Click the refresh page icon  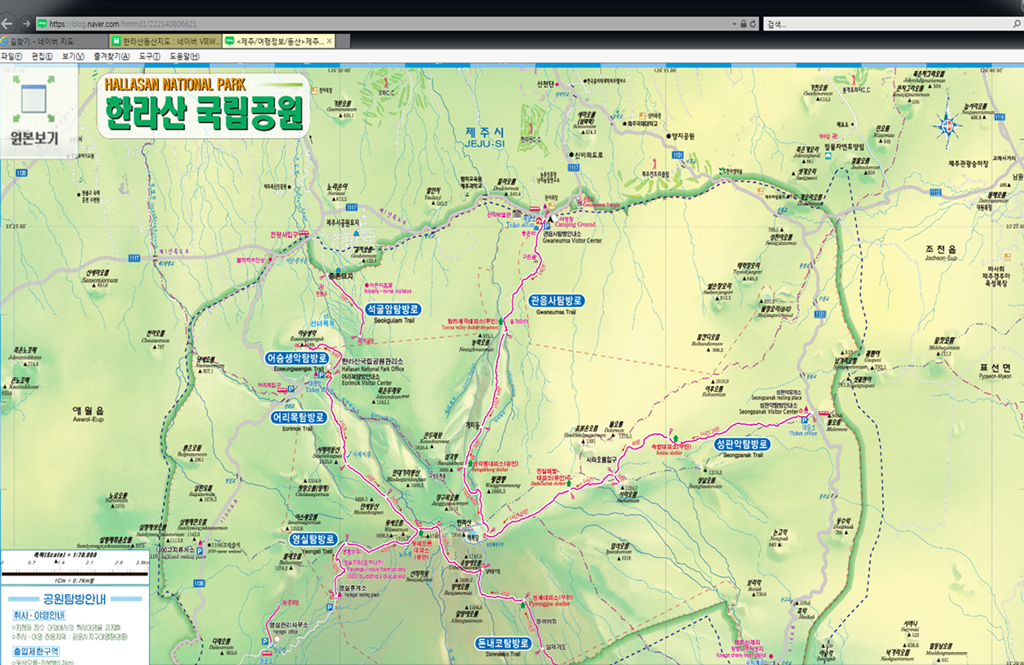pos(752,24)
